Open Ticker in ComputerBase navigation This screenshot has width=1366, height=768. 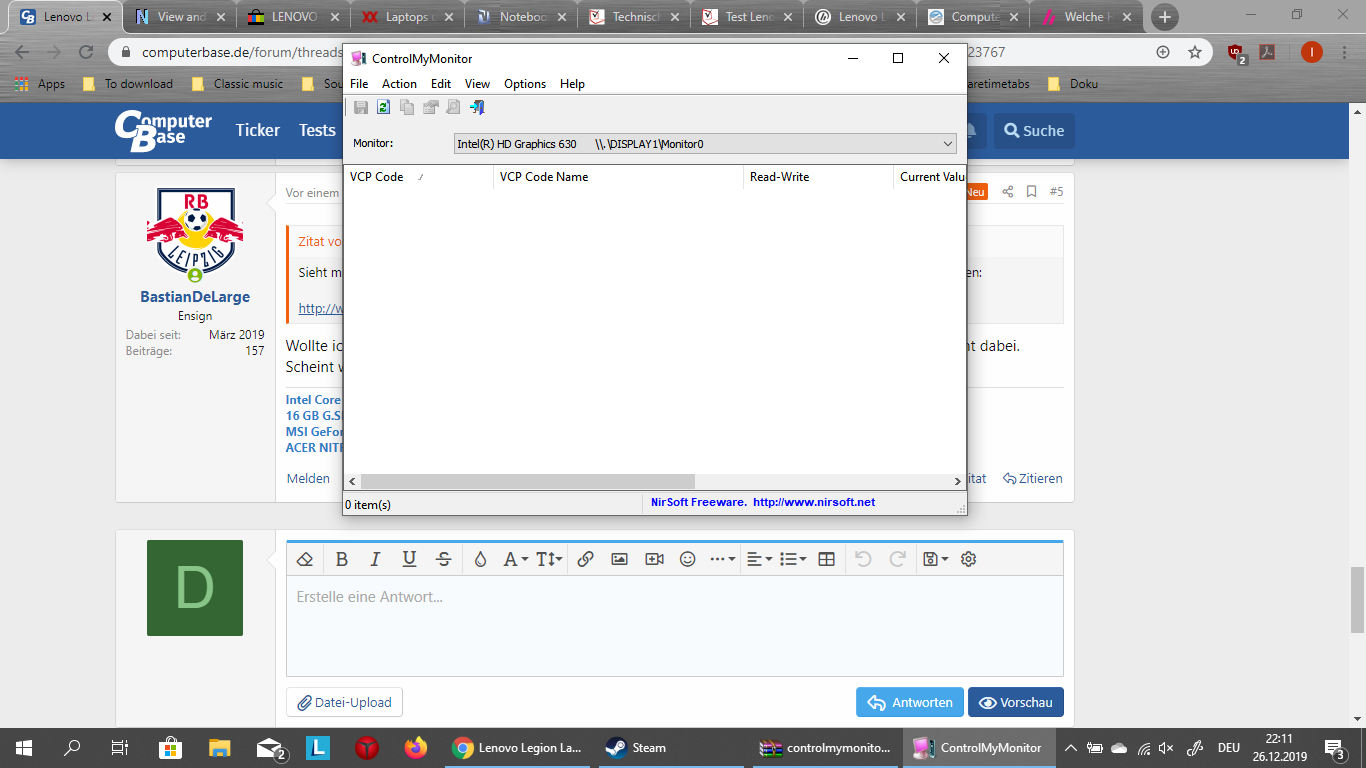tap(258, 130)
